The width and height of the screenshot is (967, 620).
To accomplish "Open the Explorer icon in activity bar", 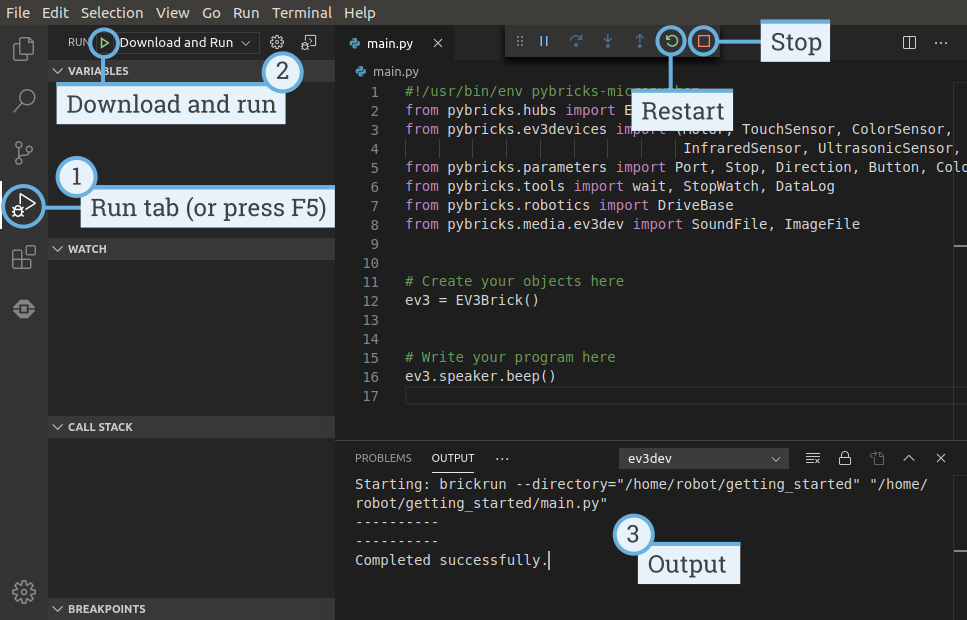I will tap(24, 48).
